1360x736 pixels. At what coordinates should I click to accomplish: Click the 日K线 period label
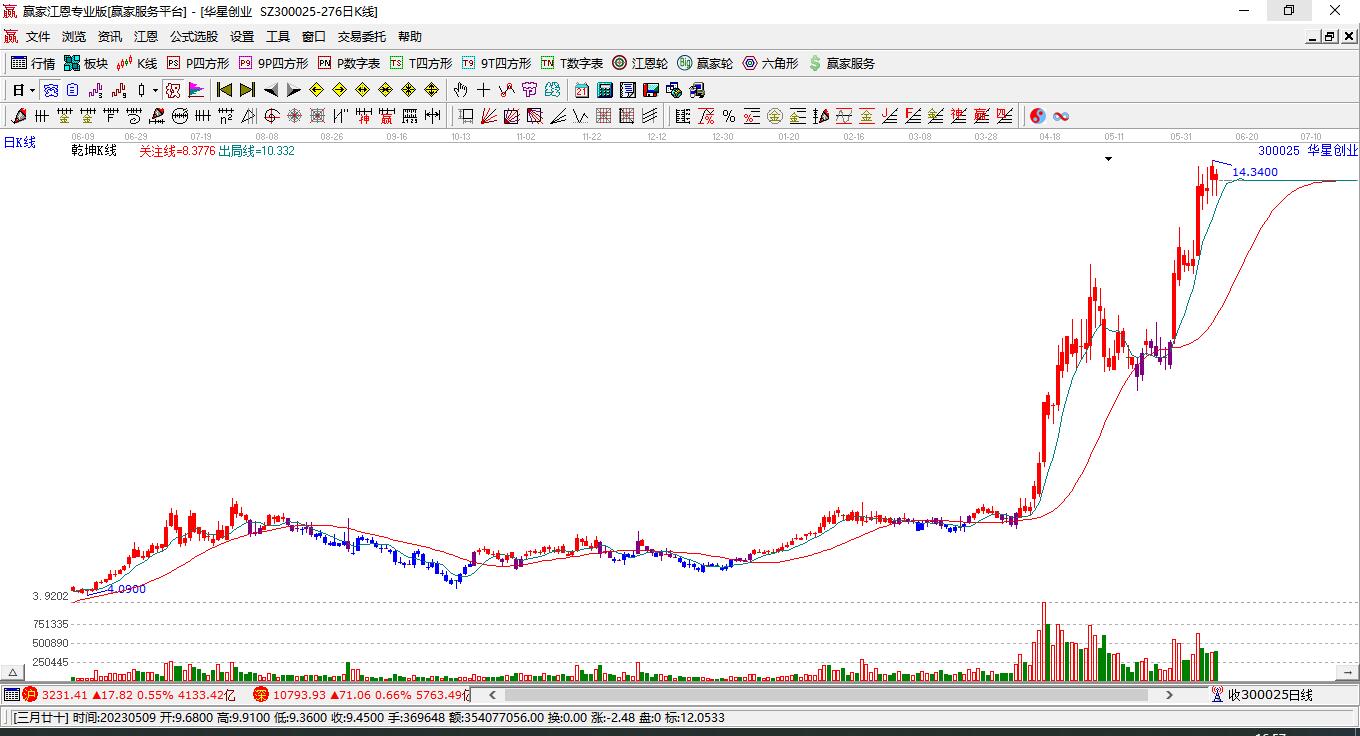19,142
